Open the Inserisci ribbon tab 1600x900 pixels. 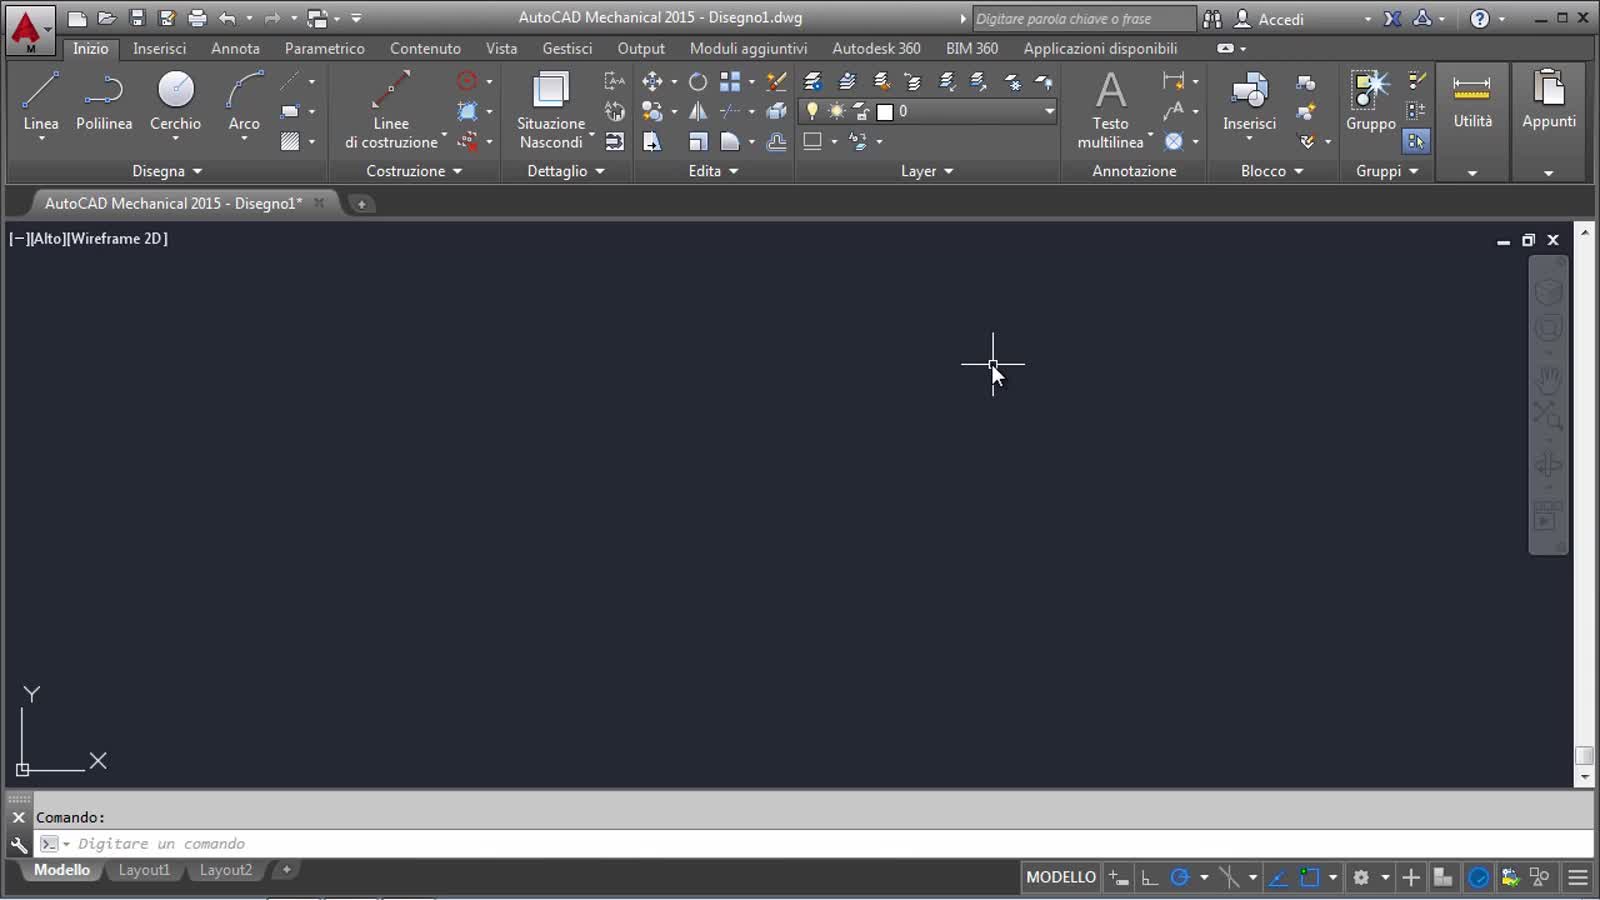tap(159, 48)
